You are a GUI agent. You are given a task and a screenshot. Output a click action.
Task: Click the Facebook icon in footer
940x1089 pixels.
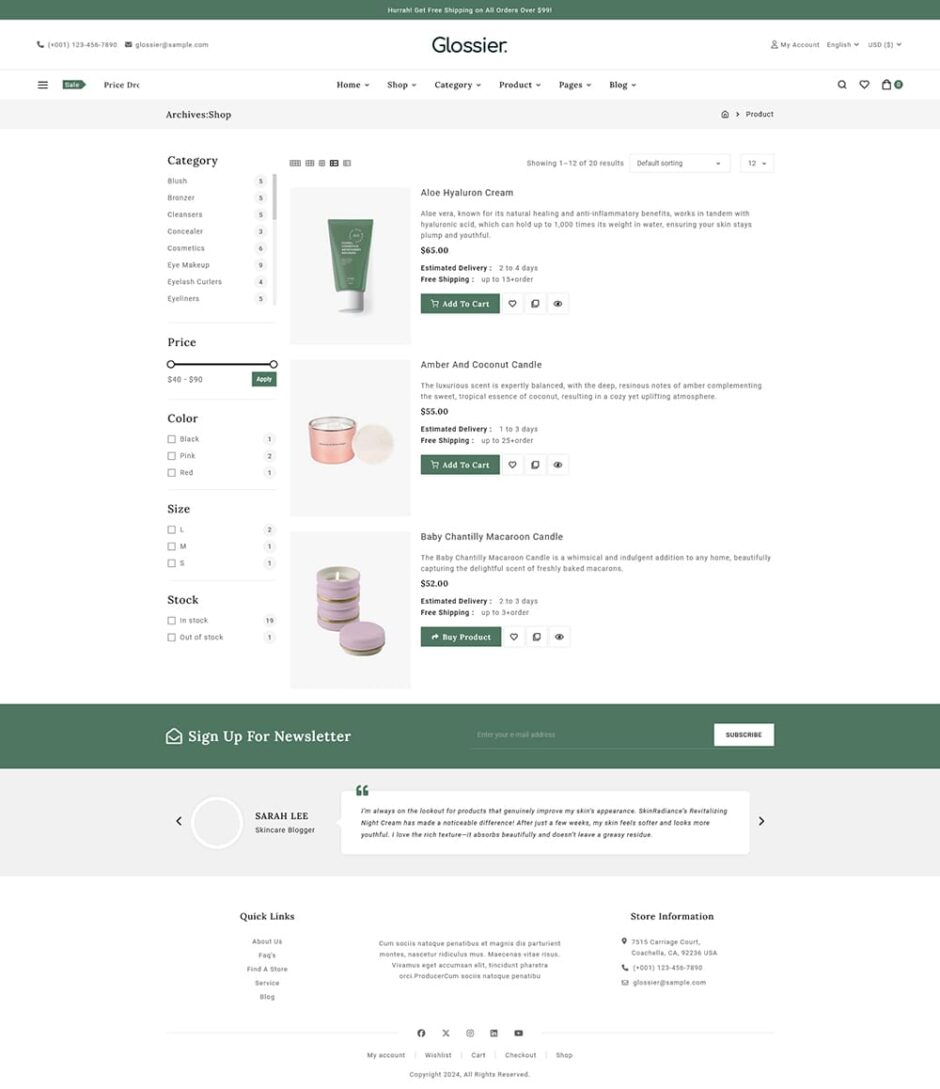pos(421,1033)
